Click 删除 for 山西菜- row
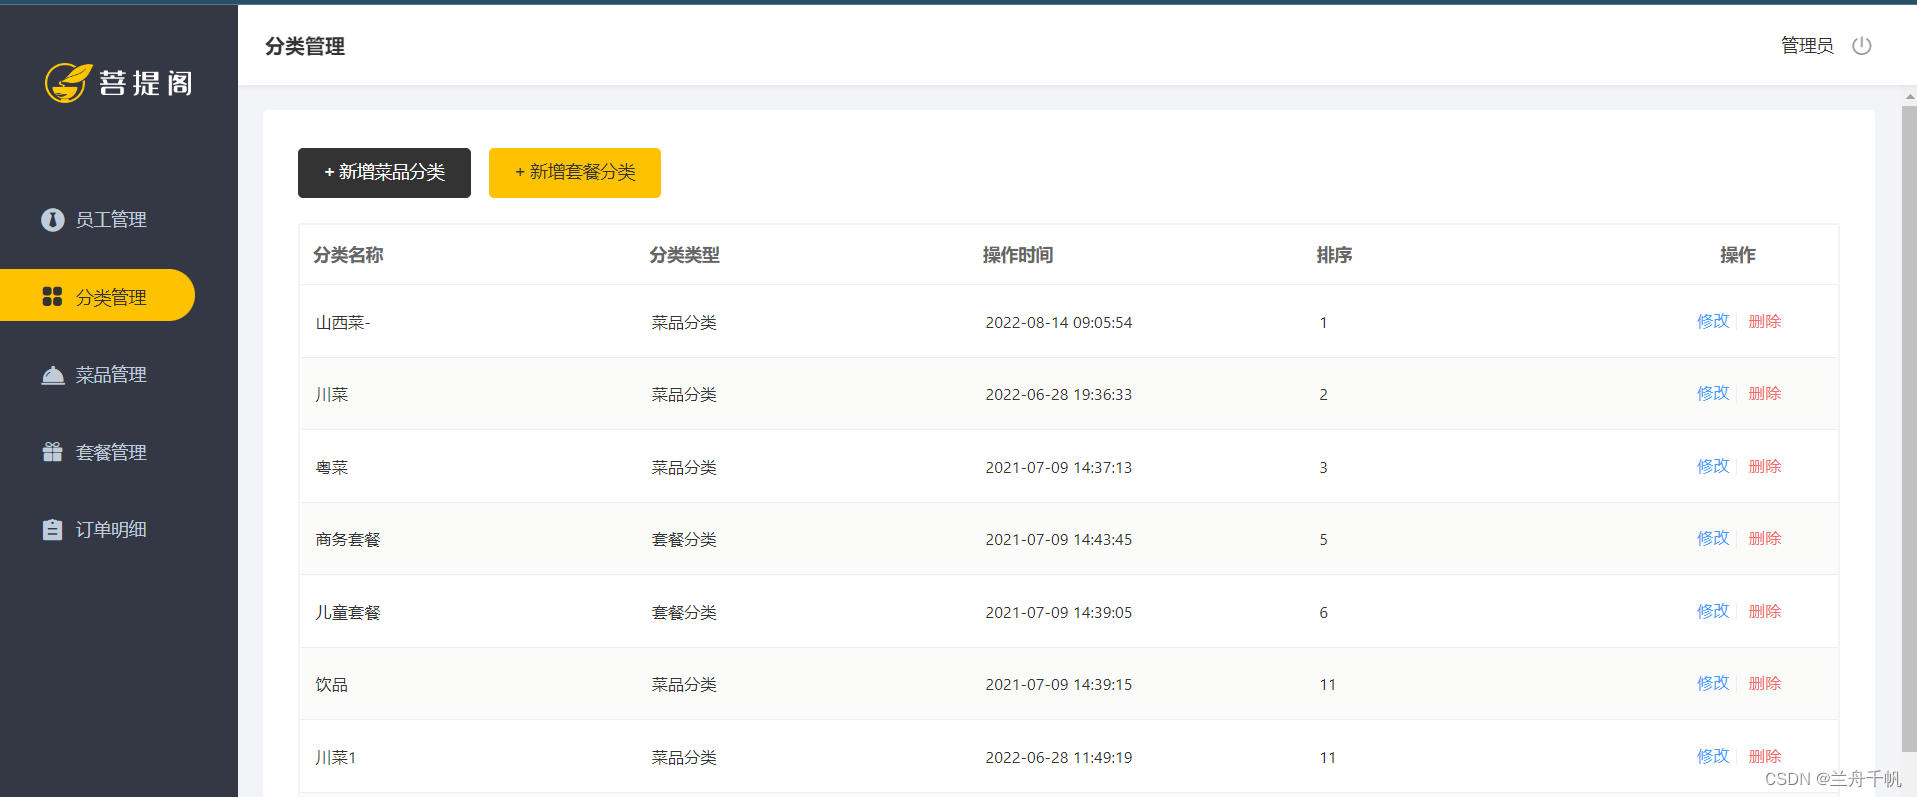The width and height of the screenshot is (1917, 797). pyautogui.click(x=1765, y=321)
